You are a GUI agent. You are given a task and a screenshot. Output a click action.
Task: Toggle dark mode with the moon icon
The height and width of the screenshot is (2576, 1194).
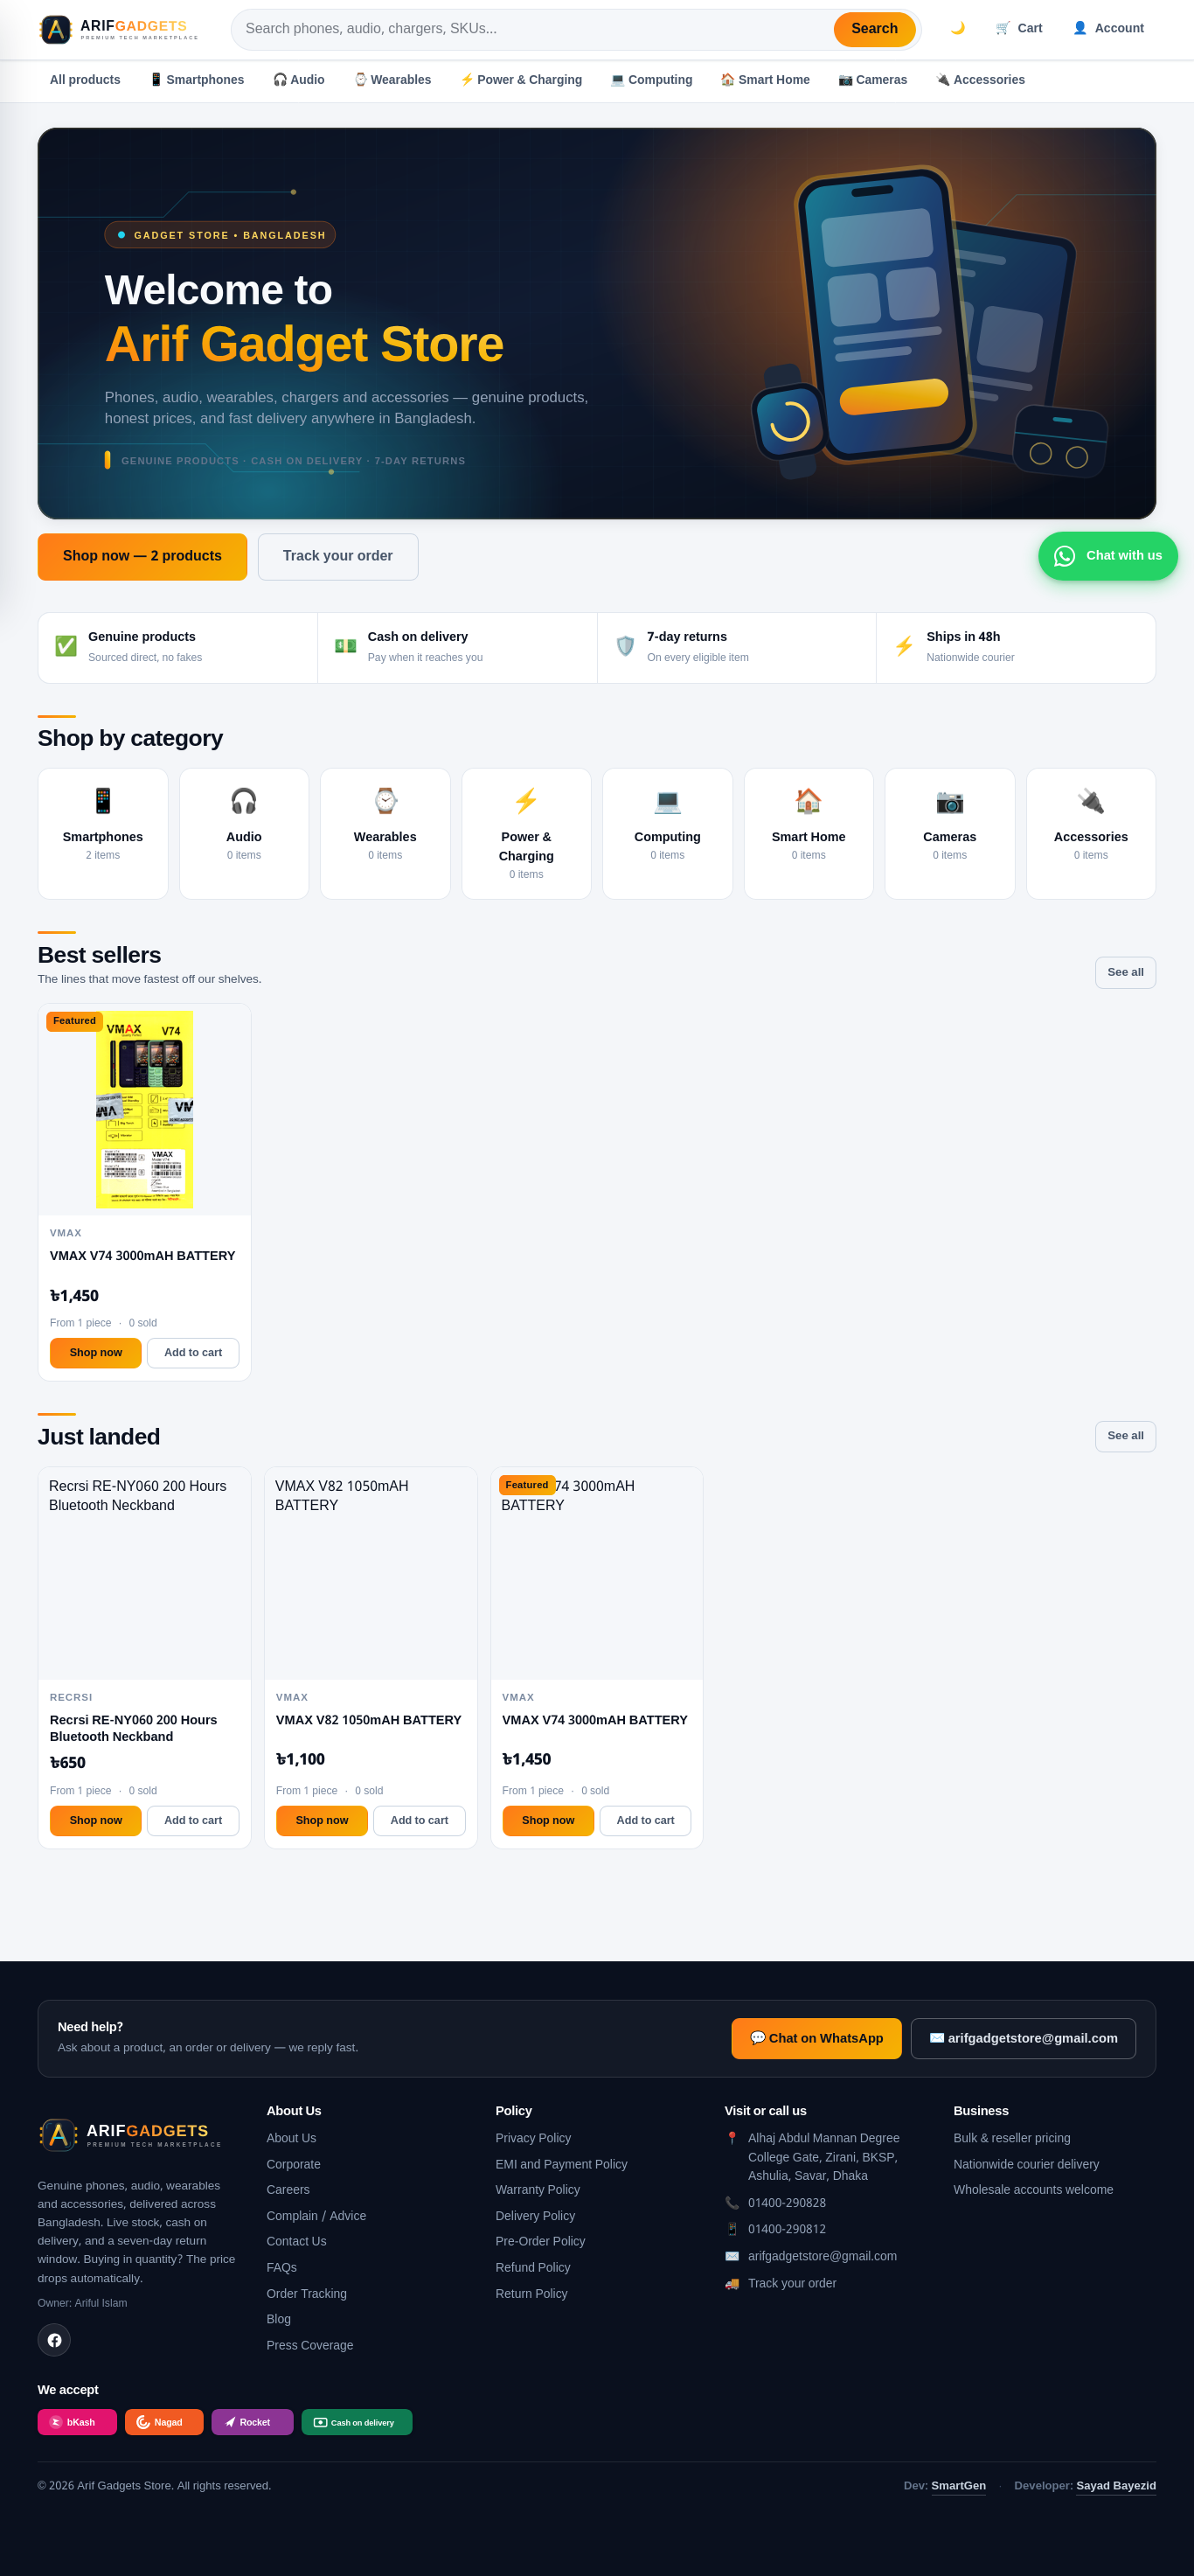coord(957,28)
